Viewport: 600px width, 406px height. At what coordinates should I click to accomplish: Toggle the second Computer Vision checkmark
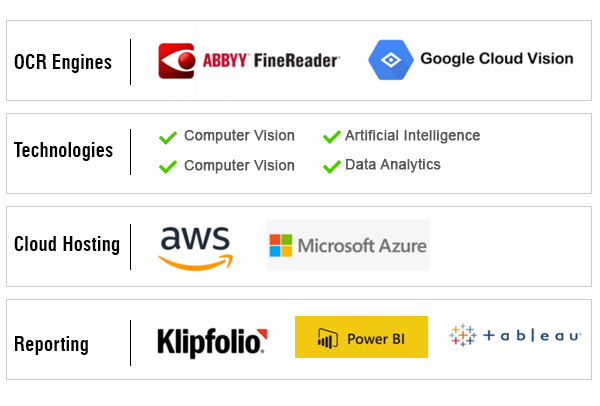click(x=168, y=167)
